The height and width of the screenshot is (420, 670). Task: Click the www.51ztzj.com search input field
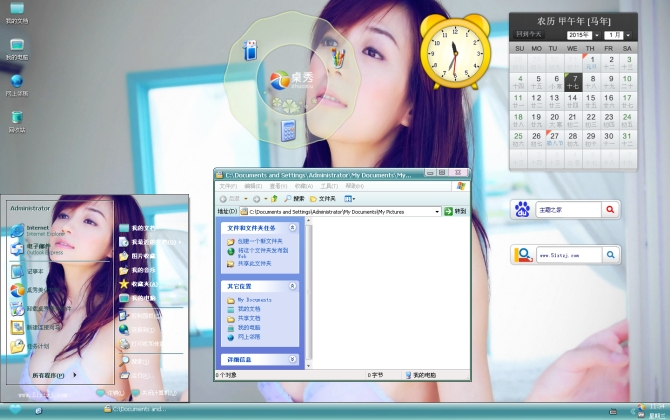click(569, 255)
